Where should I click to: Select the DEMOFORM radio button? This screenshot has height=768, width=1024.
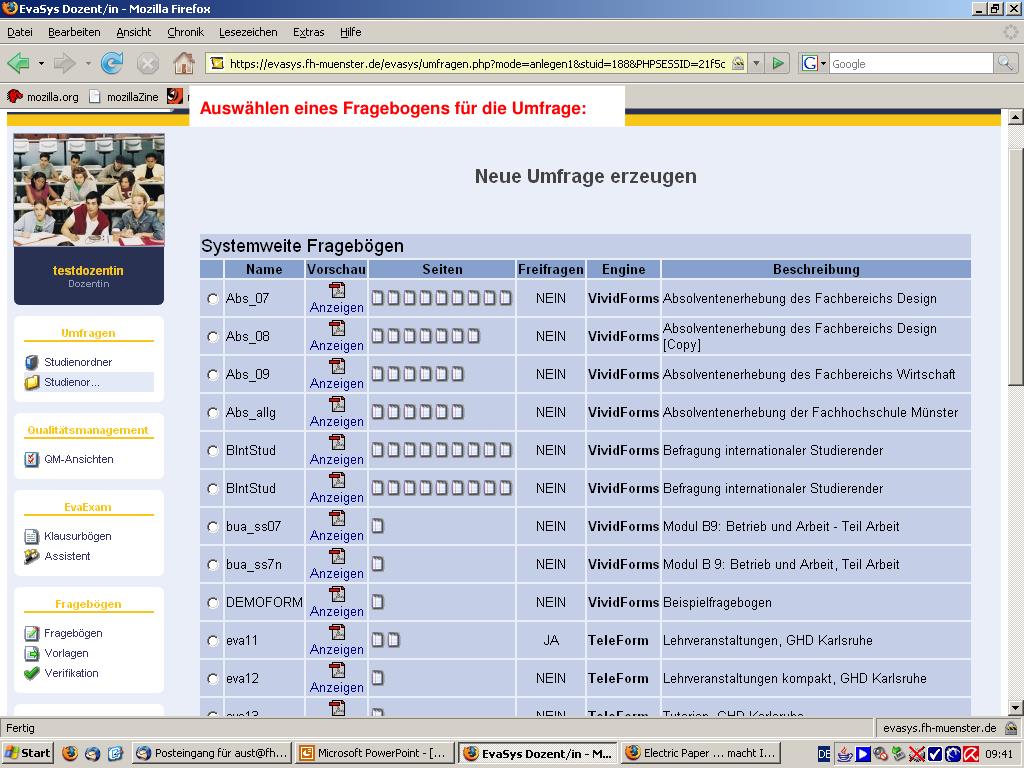(x=212, y=602)
